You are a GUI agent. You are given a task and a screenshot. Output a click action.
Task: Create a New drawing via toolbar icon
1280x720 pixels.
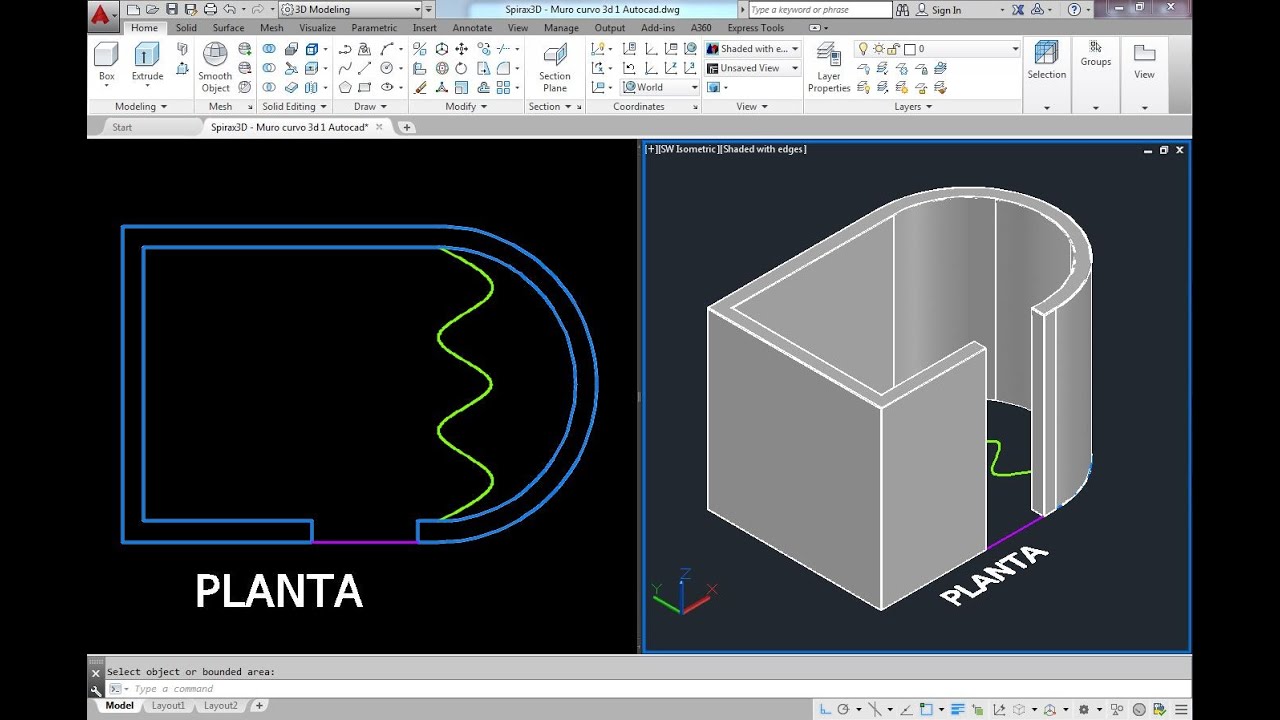coord(133,9)
